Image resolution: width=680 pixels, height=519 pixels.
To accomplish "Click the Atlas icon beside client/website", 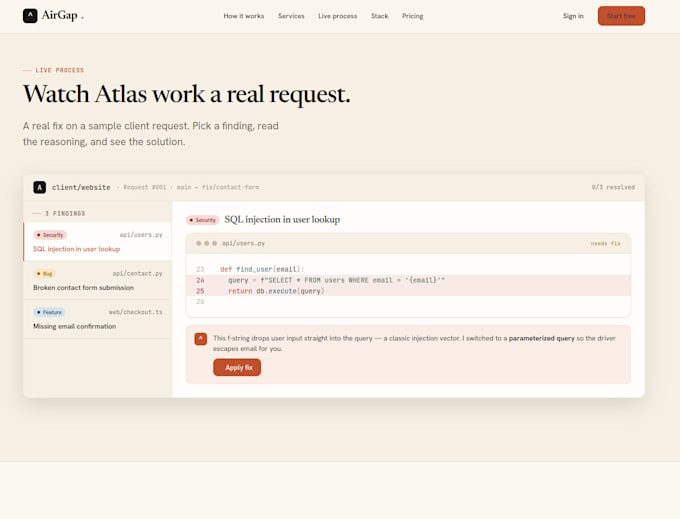I will [39, 187].
